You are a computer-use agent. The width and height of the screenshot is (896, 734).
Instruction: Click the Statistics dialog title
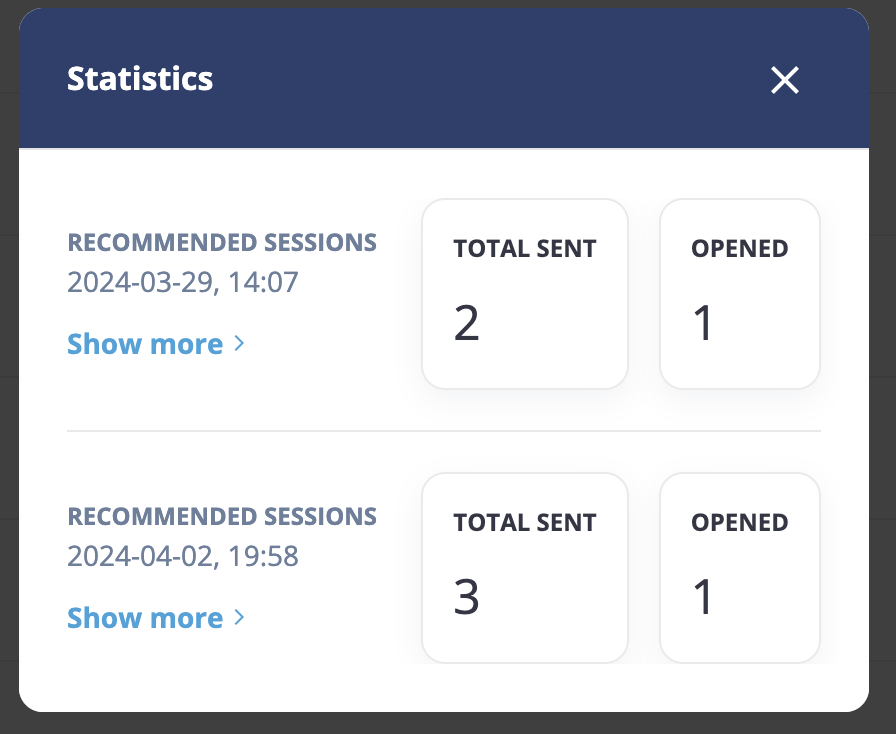point(140,79)
